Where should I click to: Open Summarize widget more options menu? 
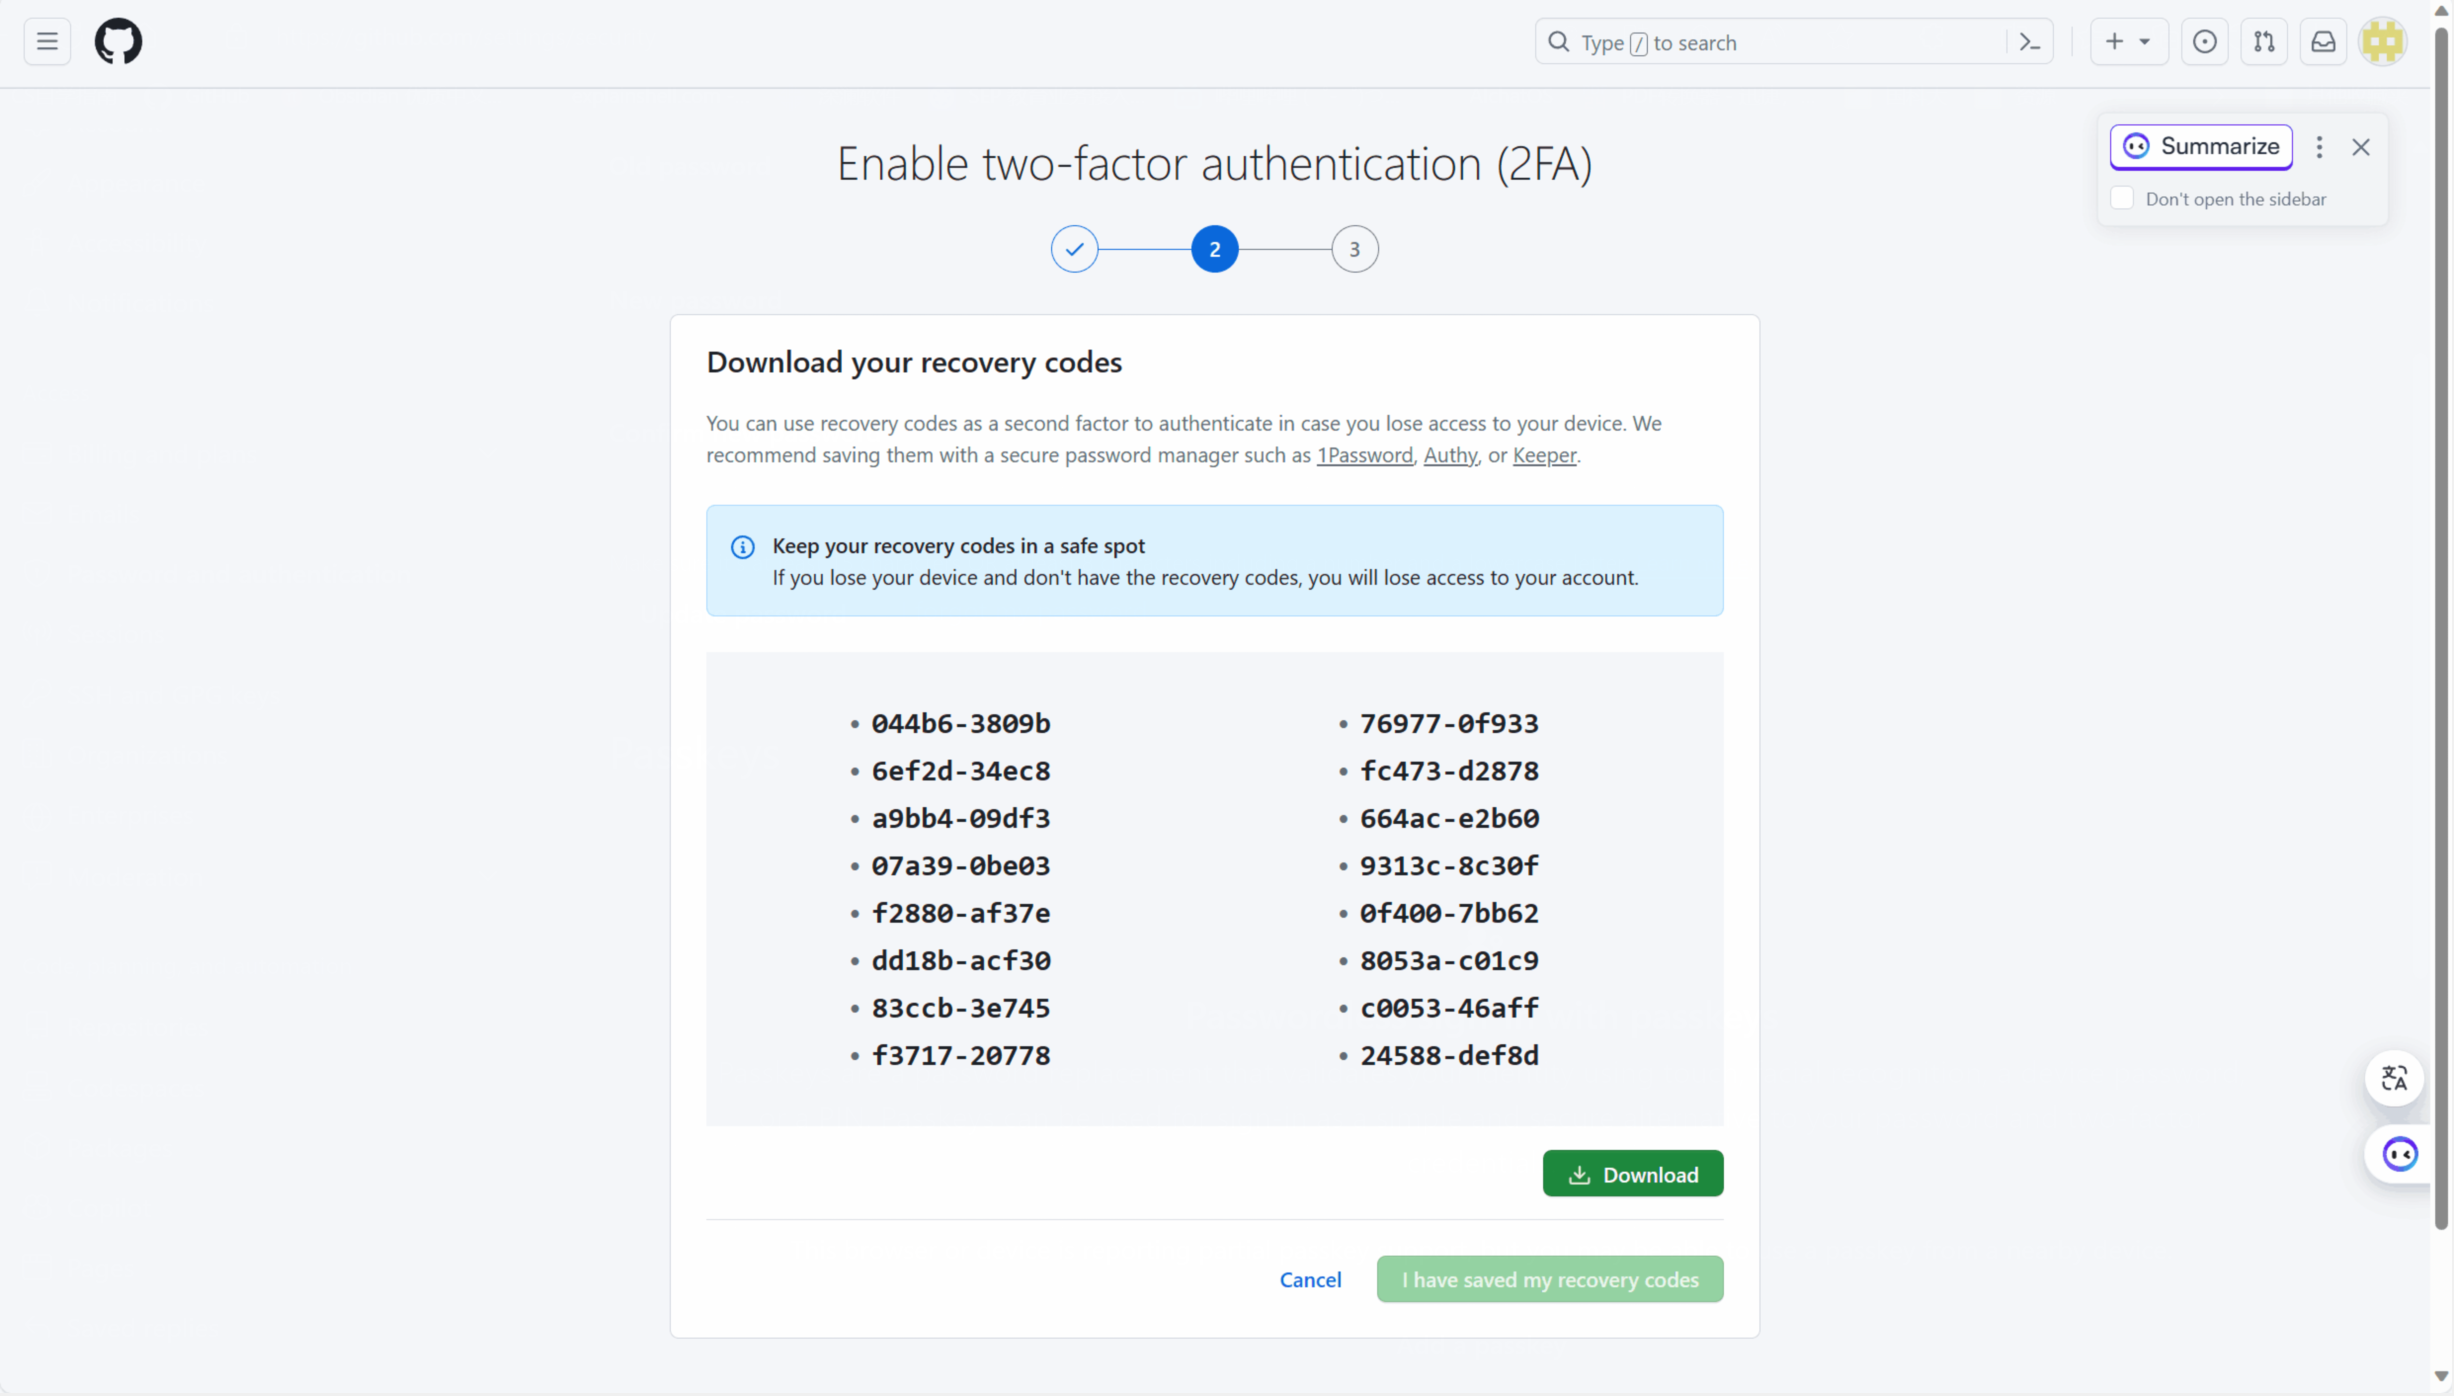(x=2319, y=147)
